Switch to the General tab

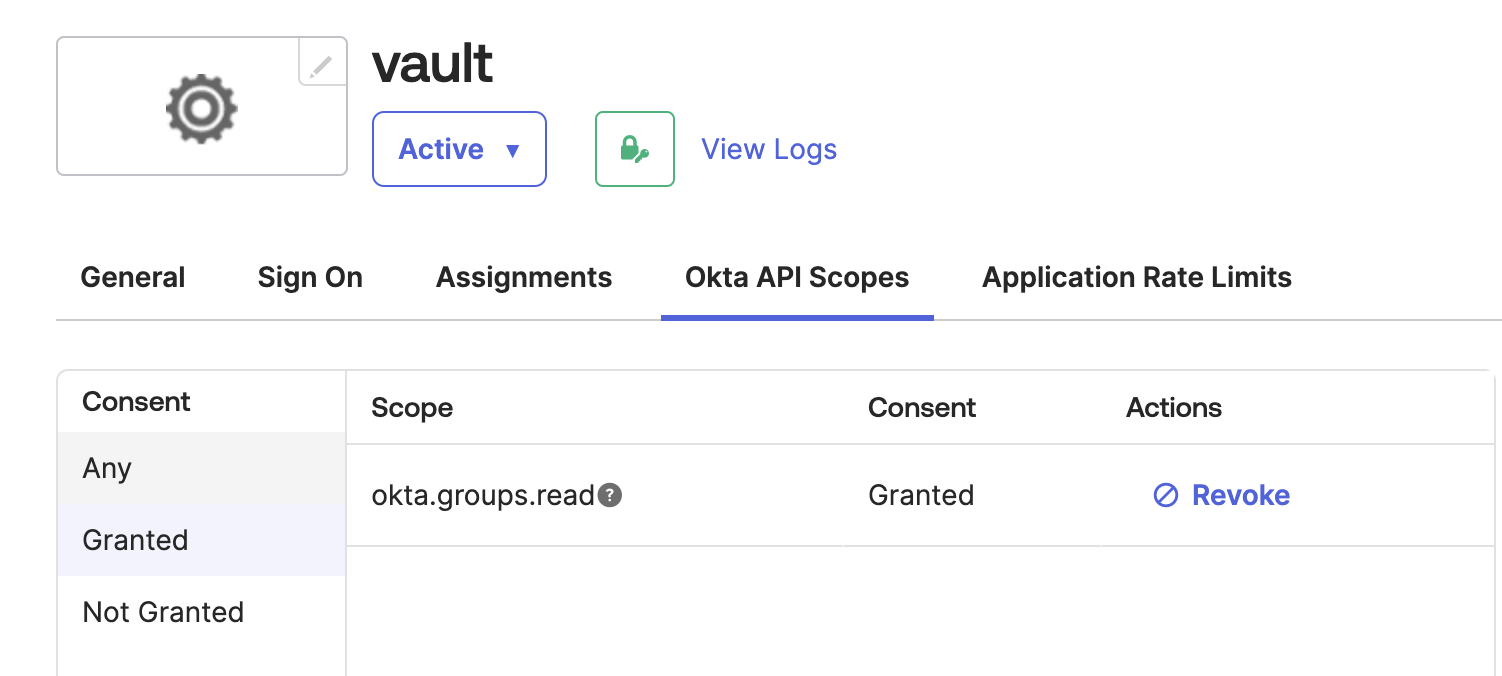(133, 277)
